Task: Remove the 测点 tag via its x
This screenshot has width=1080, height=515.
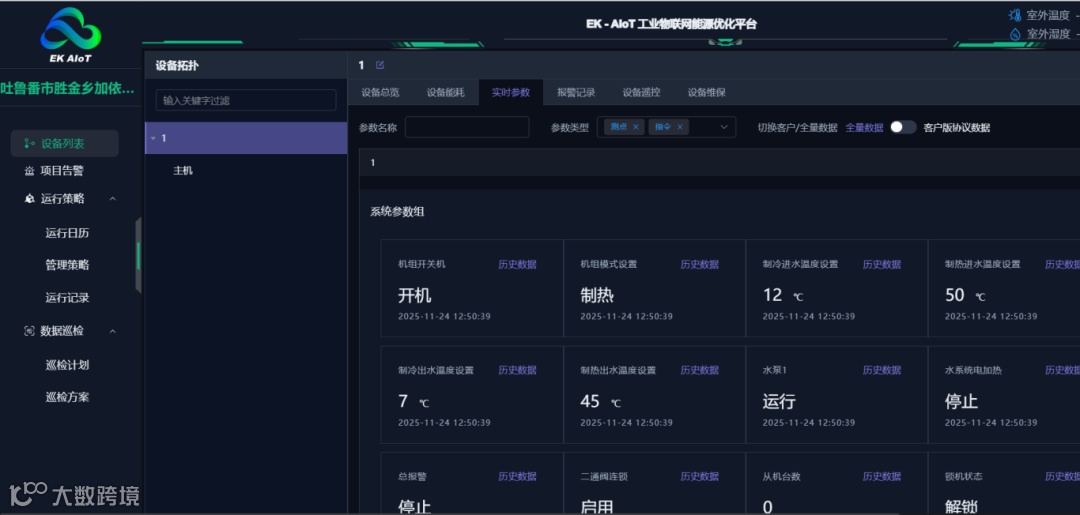Action: pyautogui.click(x=636, y=127)
